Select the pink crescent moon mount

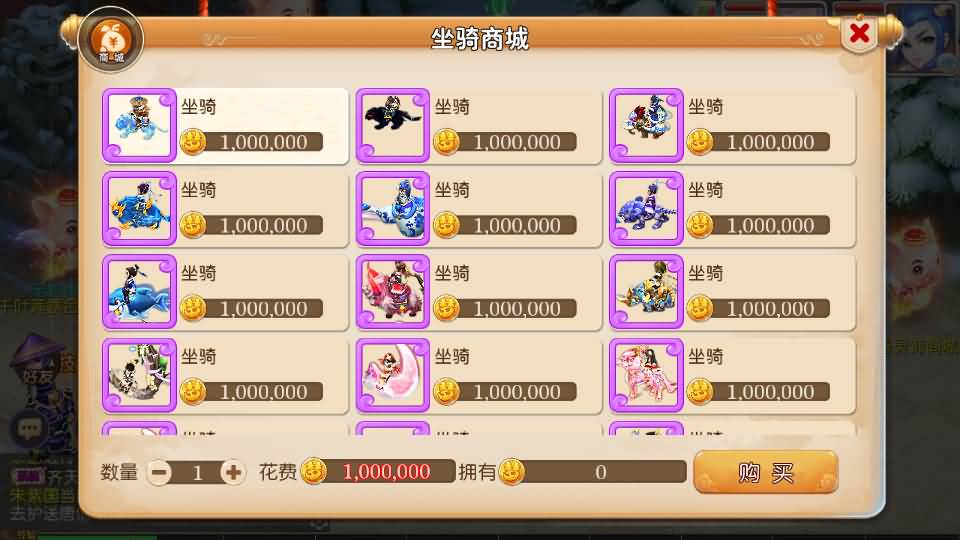pos(393,375)
